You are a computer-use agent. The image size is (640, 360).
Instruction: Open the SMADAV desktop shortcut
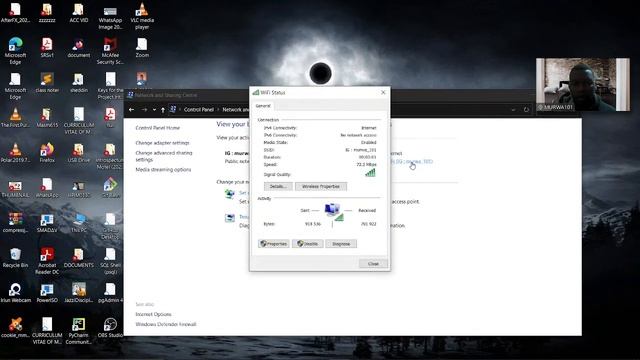(x=47, y=223)
